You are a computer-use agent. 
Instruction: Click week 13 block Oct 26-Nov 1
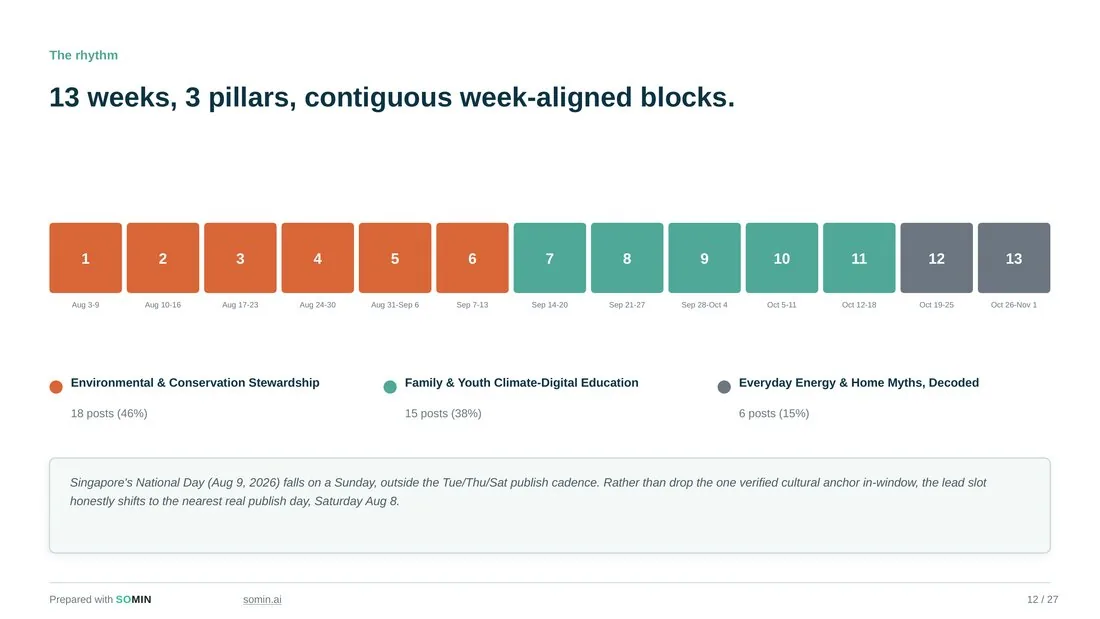pos(1014,258)
